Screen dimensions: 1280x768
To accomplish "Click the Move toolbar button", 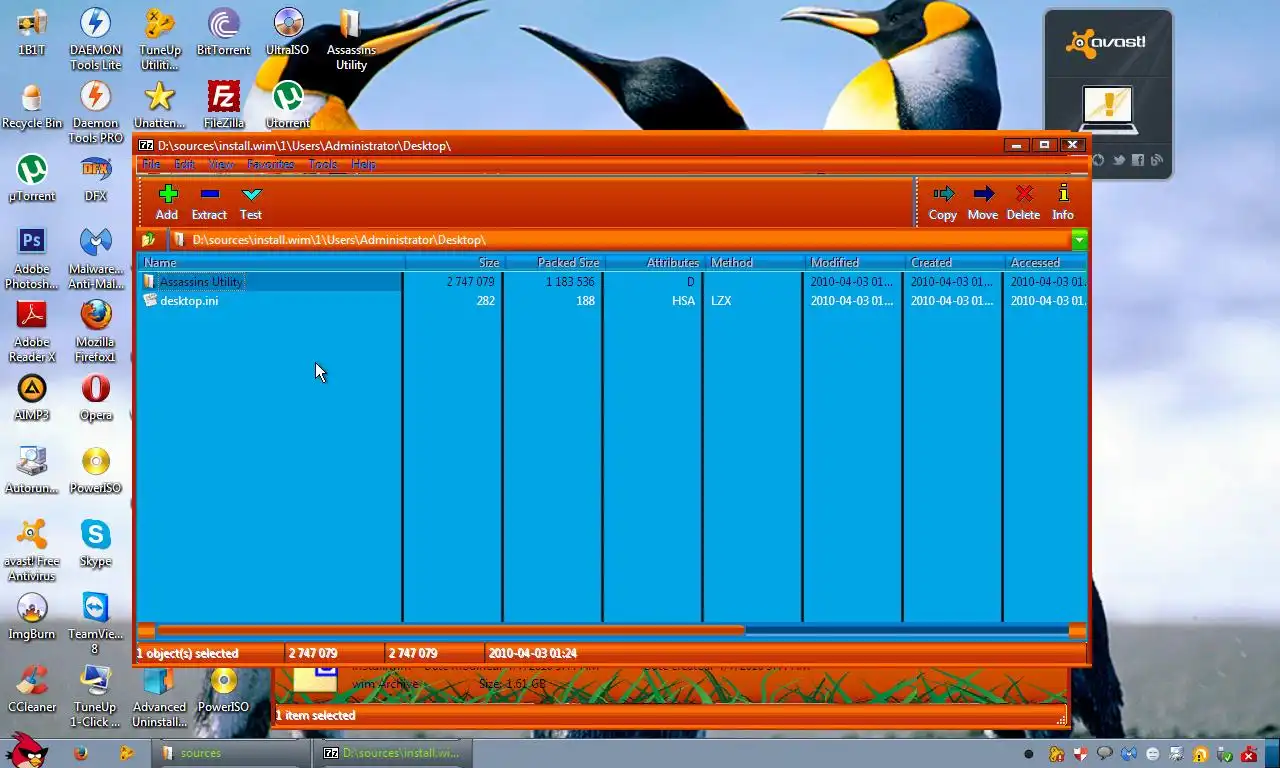I will click(x=983, y=202).
